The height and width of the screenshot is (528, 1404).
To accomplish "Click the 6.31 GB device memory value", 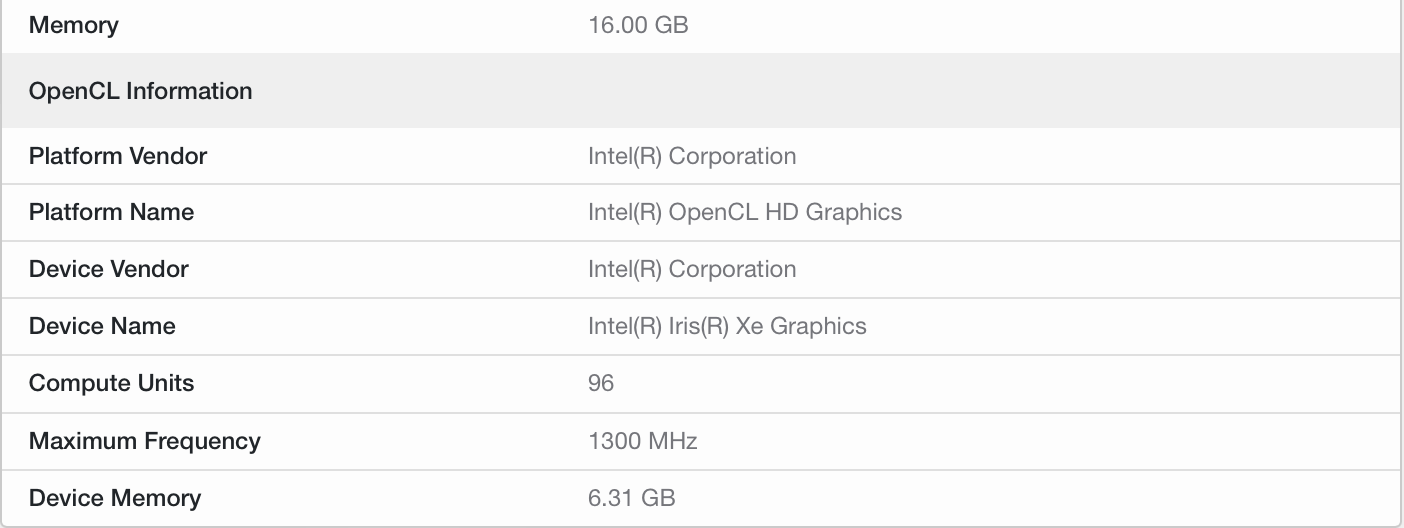I will (631, 498).
